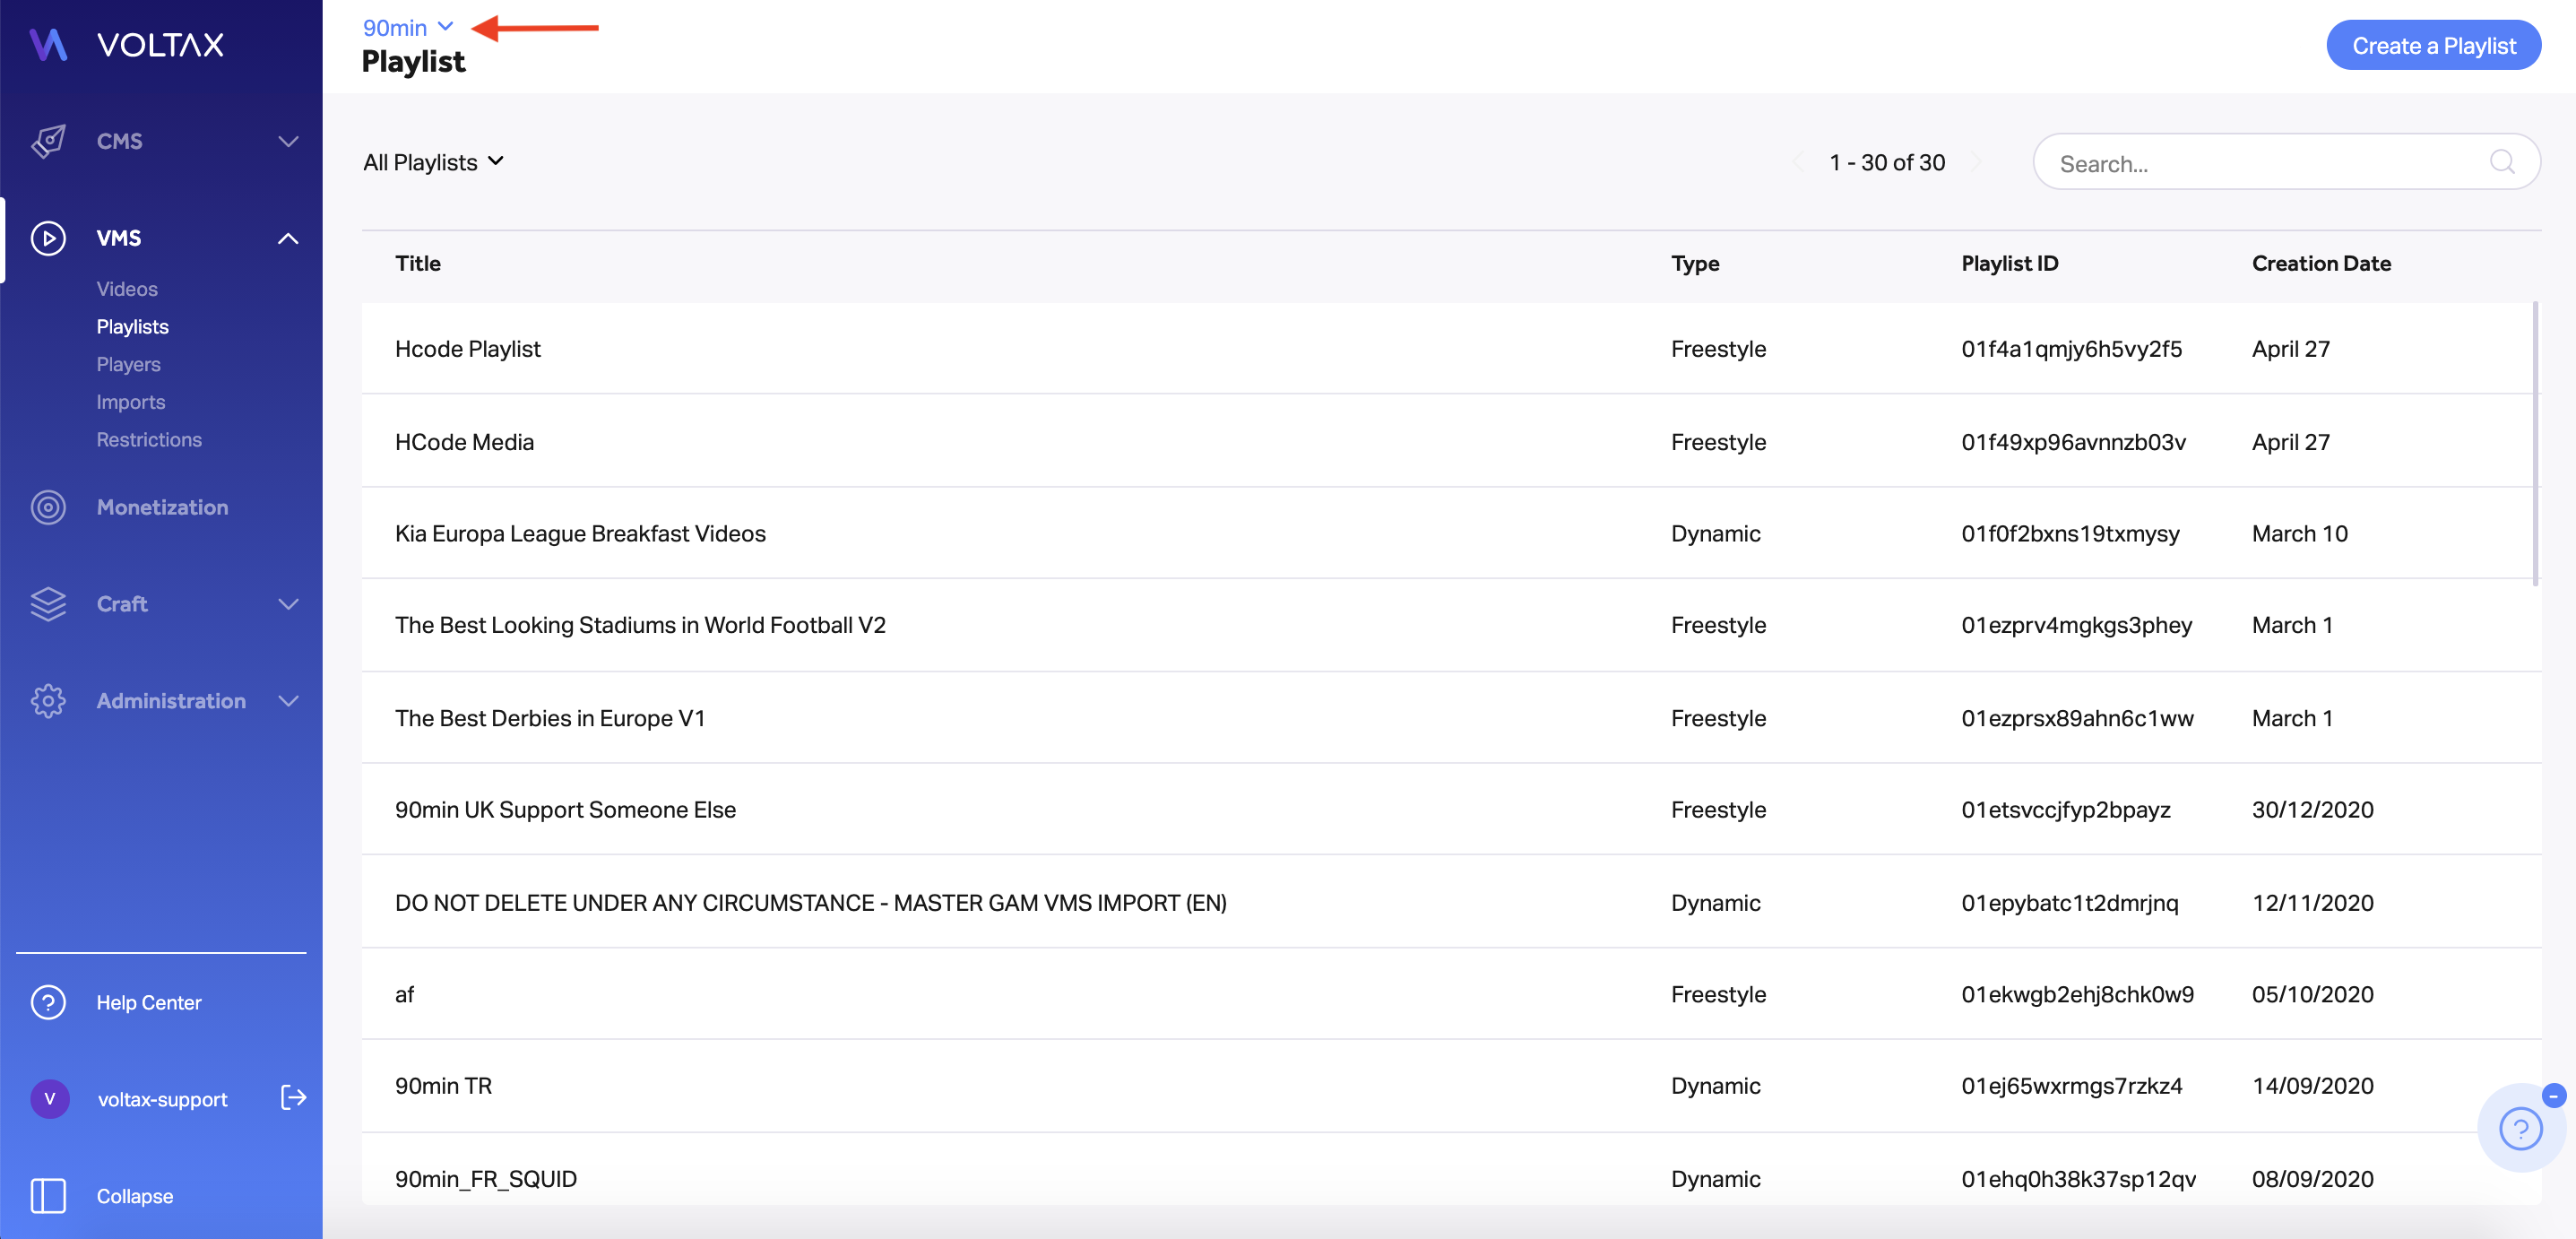Click the CMS section label
This screenshot has width=2576, height=1239.
(x=119, y=141)
